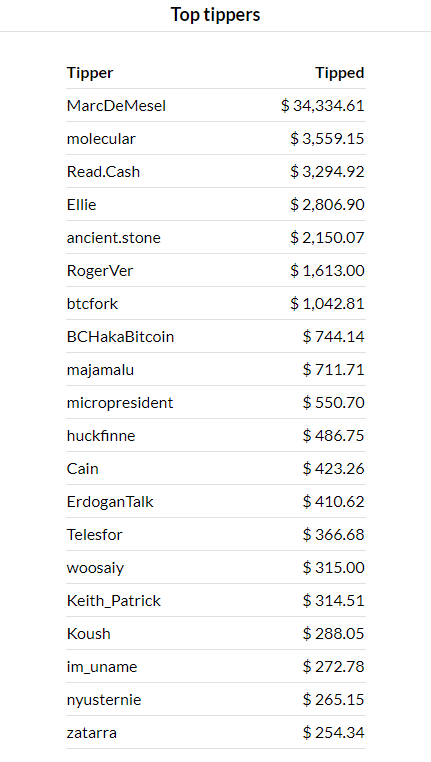Screen dimensions: 431x762
Task: Select the Cain tipper row
Action: pos(216,468)
